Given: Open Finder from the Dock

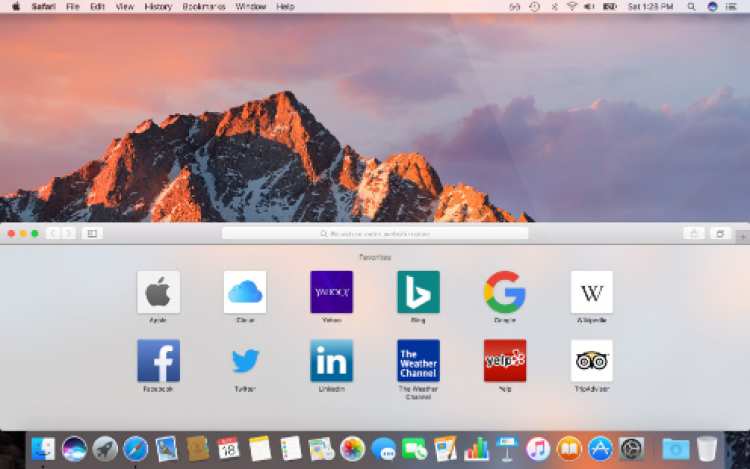Looking at the screenshot, I should tap(43, 449).
